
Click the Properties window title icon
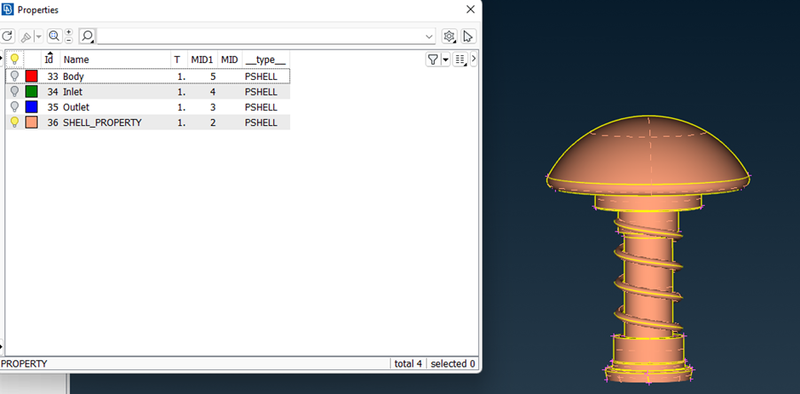(x=8, y=9)
